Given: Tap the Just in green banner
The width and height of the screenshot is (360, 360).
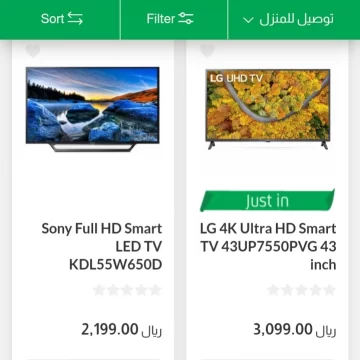Looking at the screenshot, I should tap(267, 200).
